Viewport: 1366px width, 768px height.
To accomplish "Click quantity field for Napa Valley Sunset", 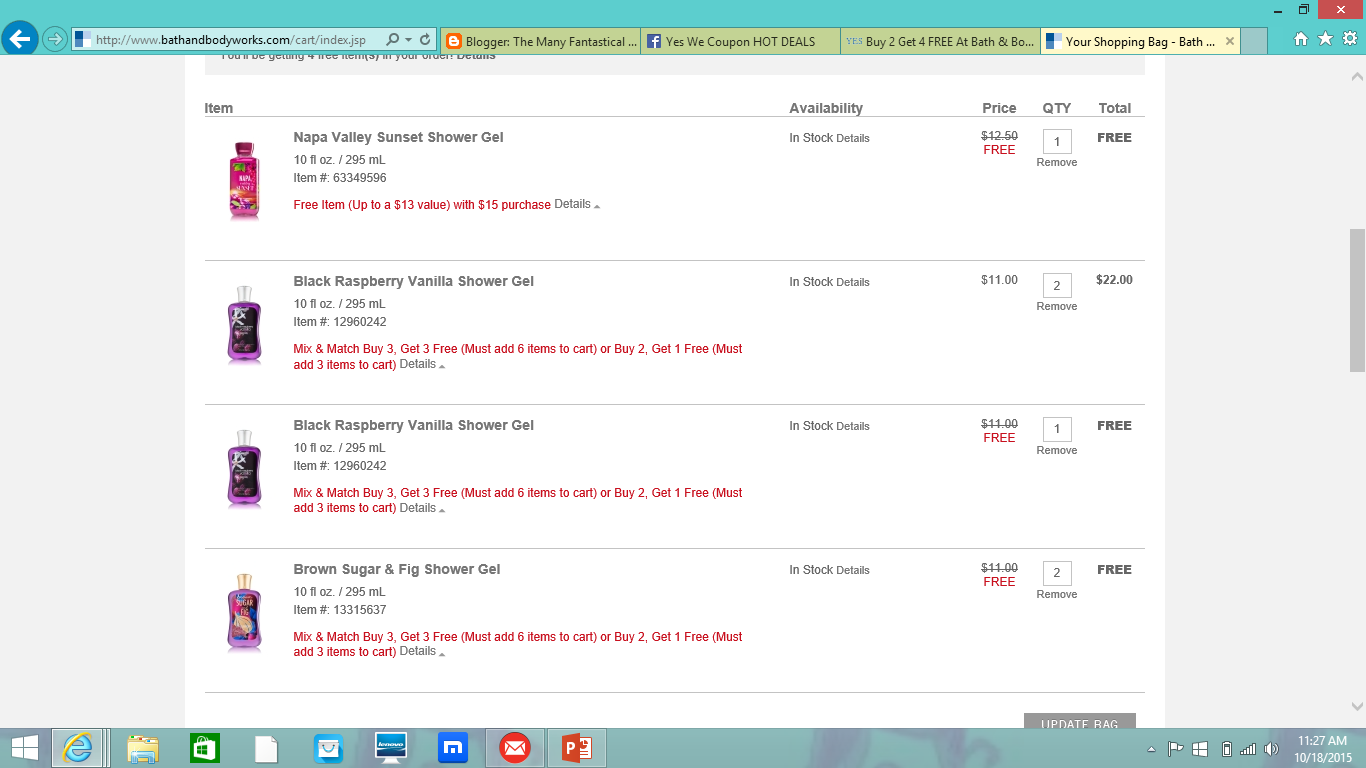I will point(1057,141).
